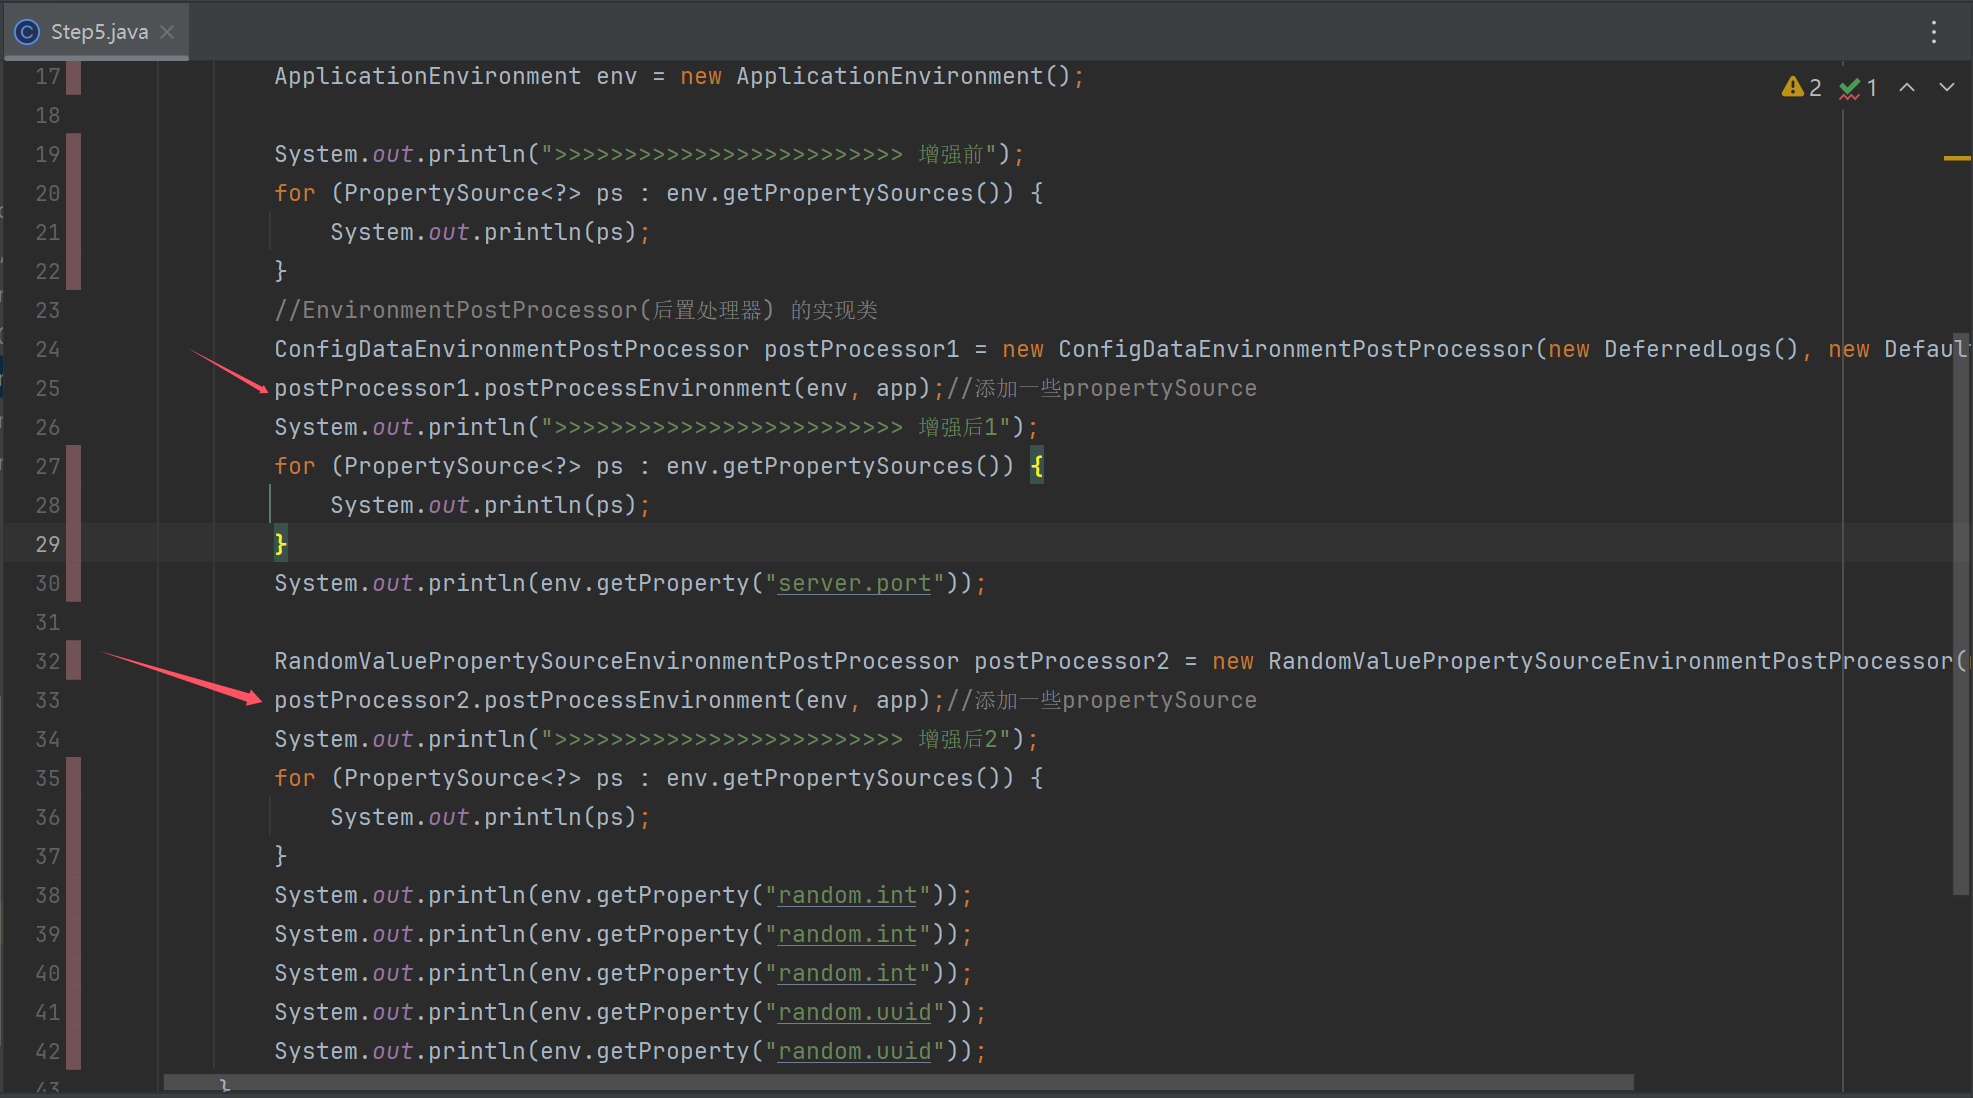Screen dimensions: 1973x1098
Task: Click ConfigDataEnvironmentPostProcessor declaration on line 24
Action: (x=511, y=349)
